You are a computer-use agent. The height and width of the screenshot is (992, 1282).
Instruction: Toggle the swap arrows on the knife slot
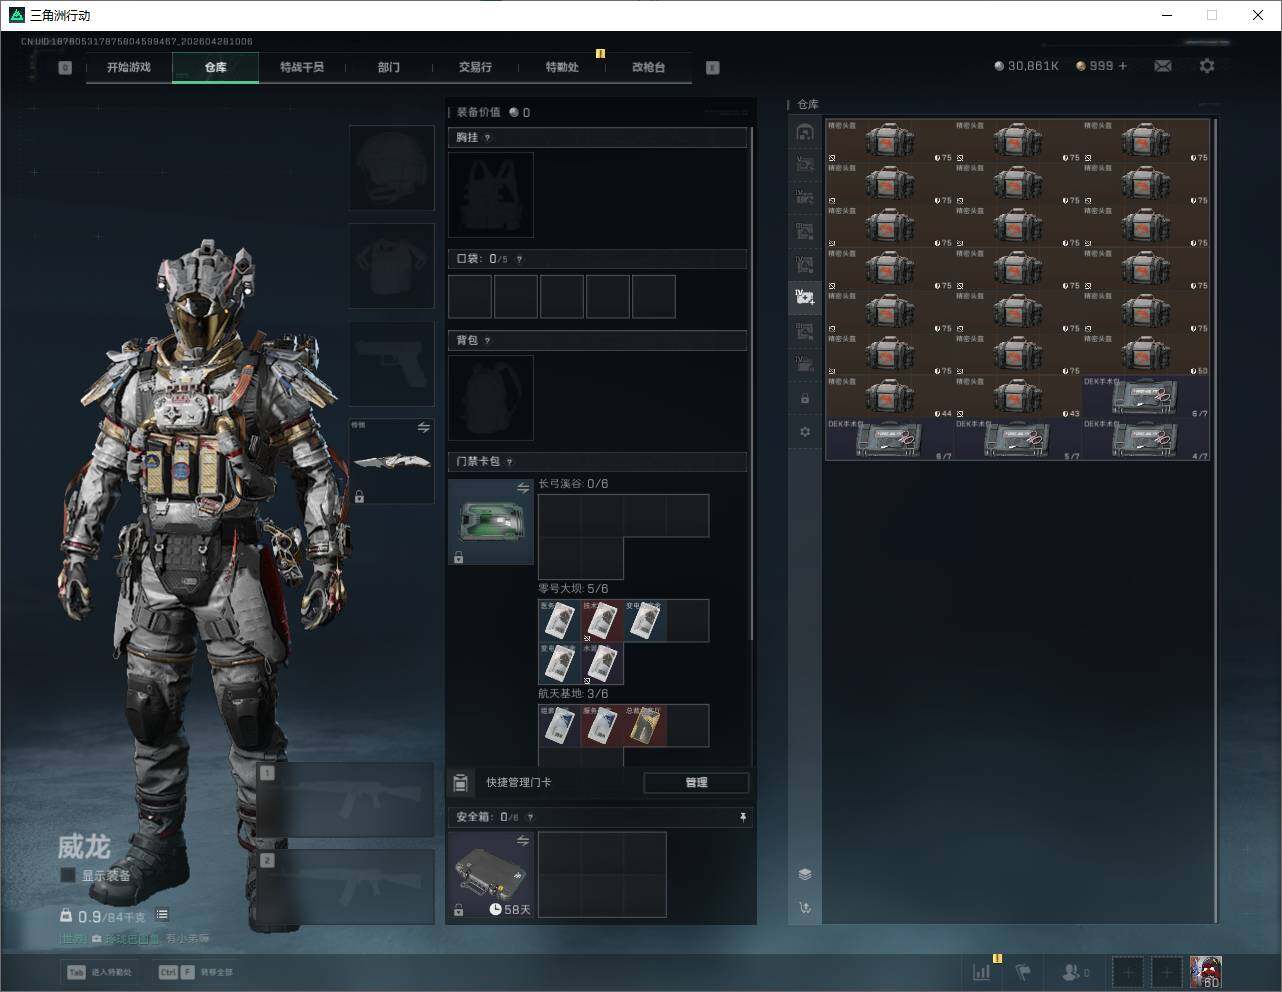(423, 428)
